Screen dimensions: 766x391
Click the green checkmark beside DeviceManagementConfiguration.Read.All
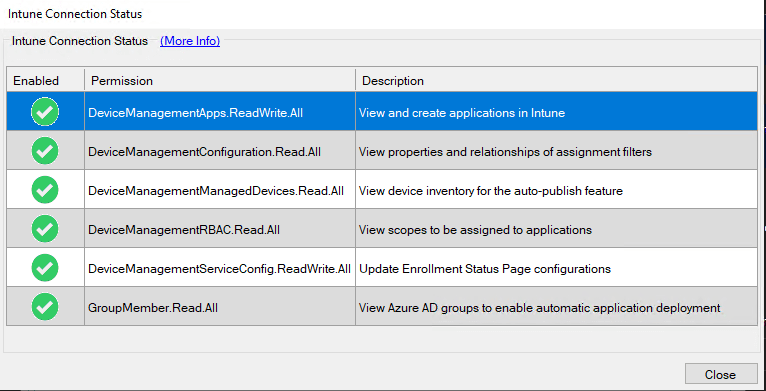coord(45,151)
